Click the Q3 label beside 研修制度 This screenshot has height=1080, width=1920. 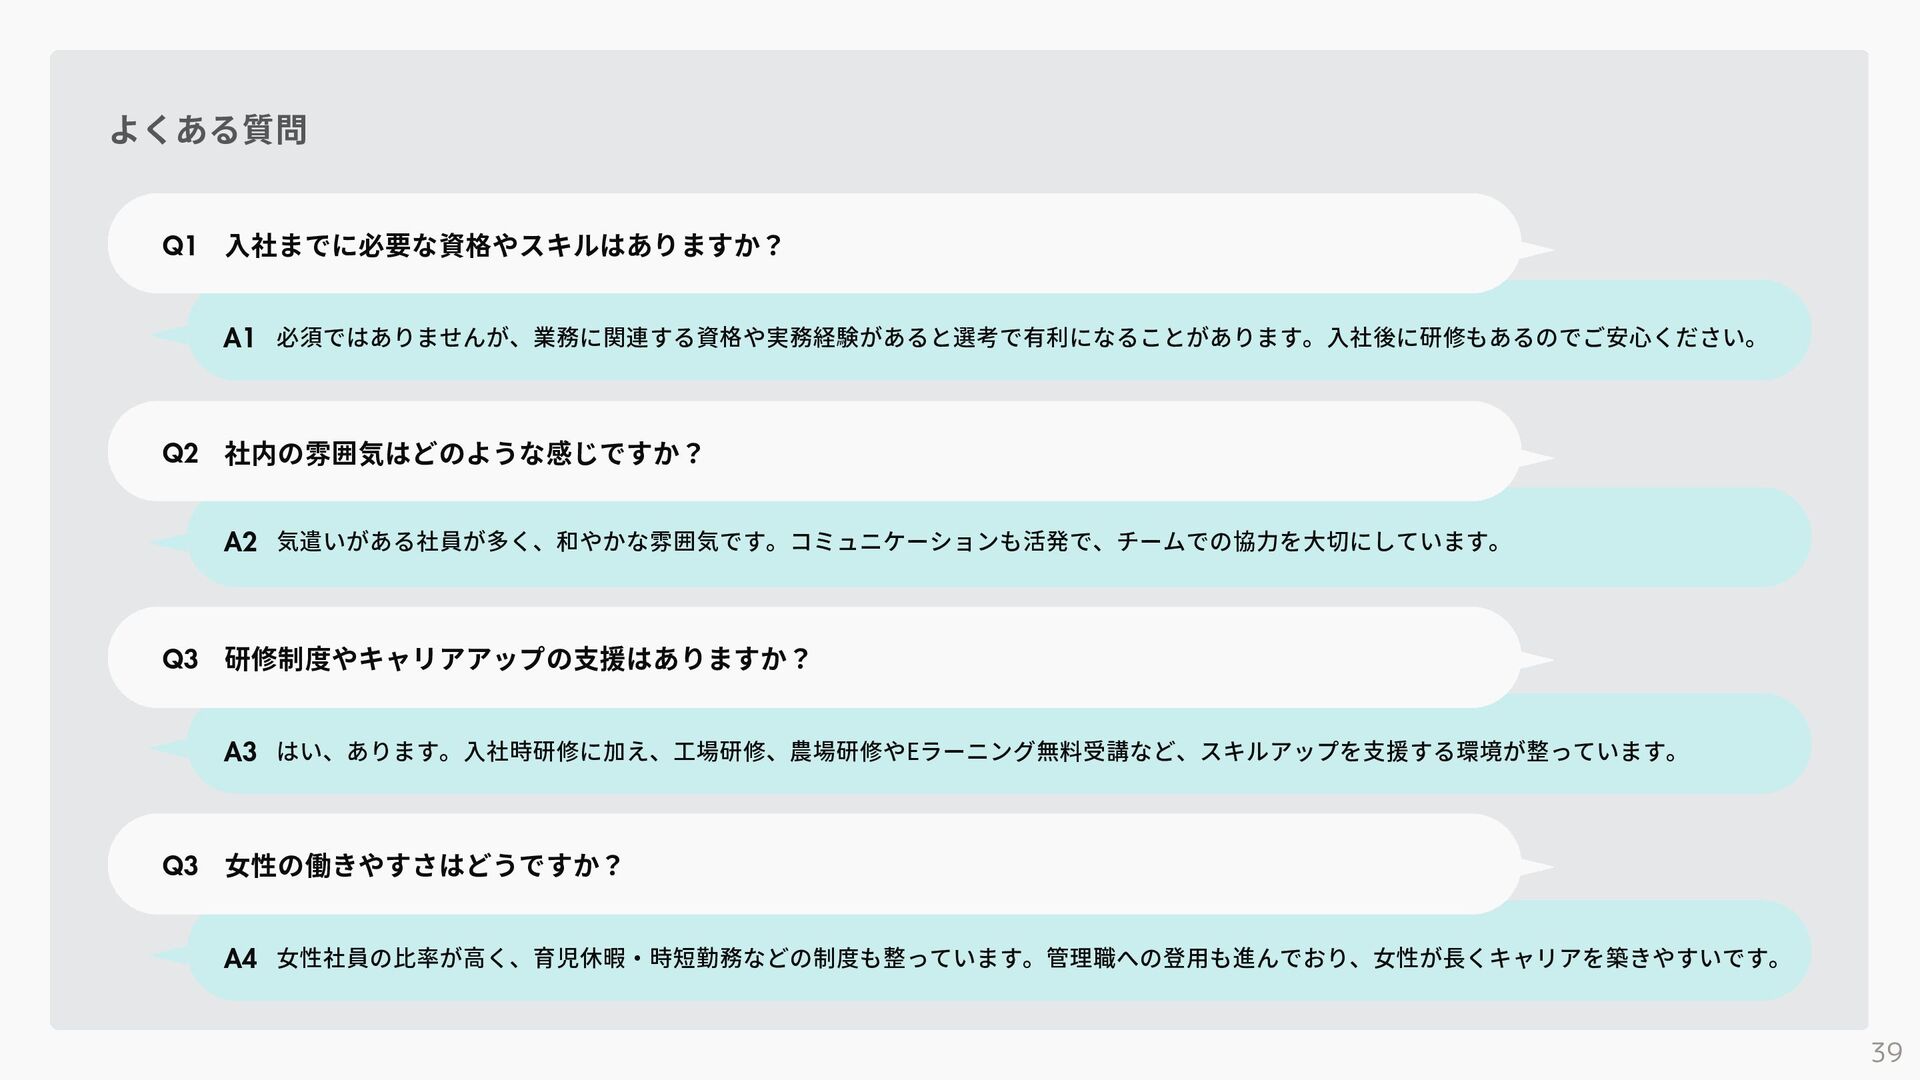(x=180, y=660)
